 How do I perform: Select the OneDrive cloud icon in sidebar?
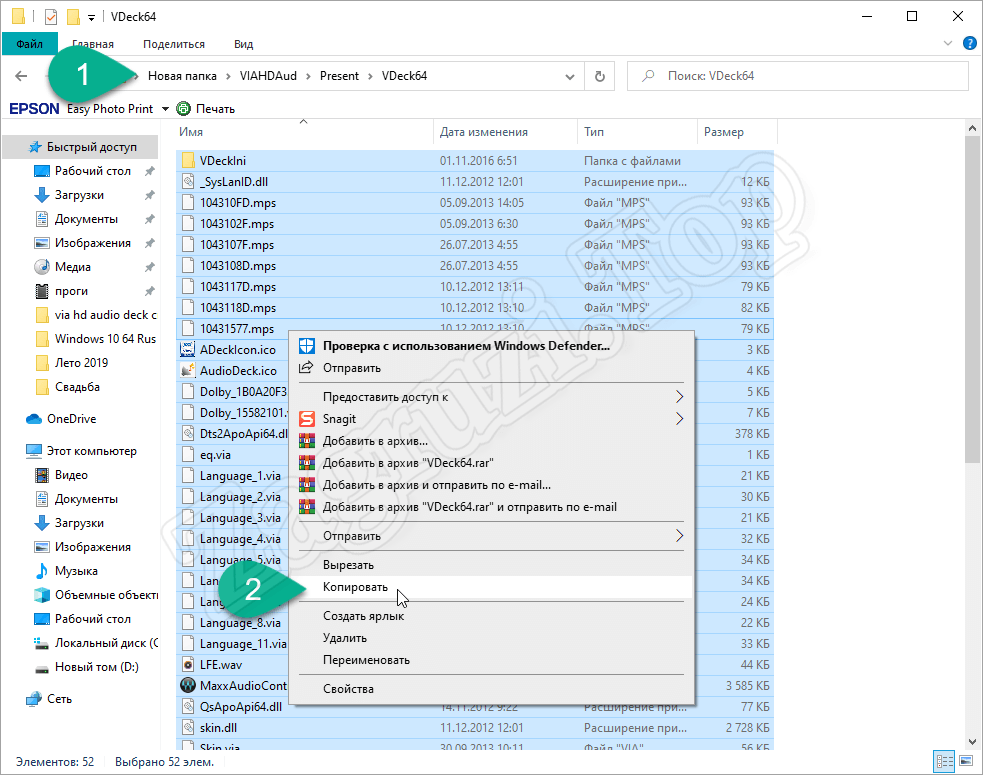pos(34,419)
